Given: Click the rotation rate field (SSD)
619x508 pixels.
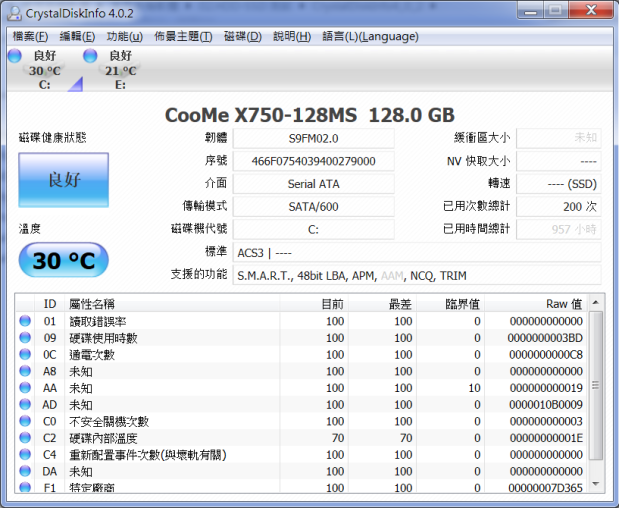Looking at the screenshot, I should pyautogui.click(x=559, y=184).
